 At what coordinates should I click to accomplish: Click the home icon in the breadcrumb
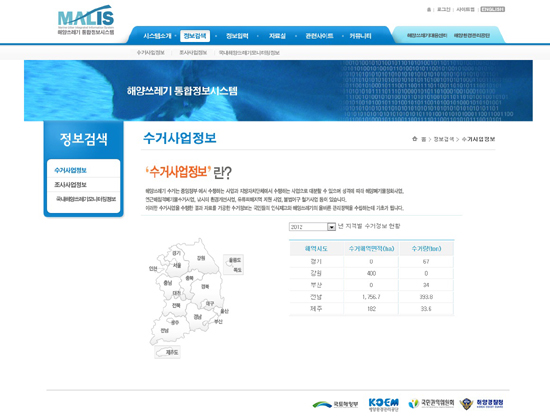pos(415,139)
